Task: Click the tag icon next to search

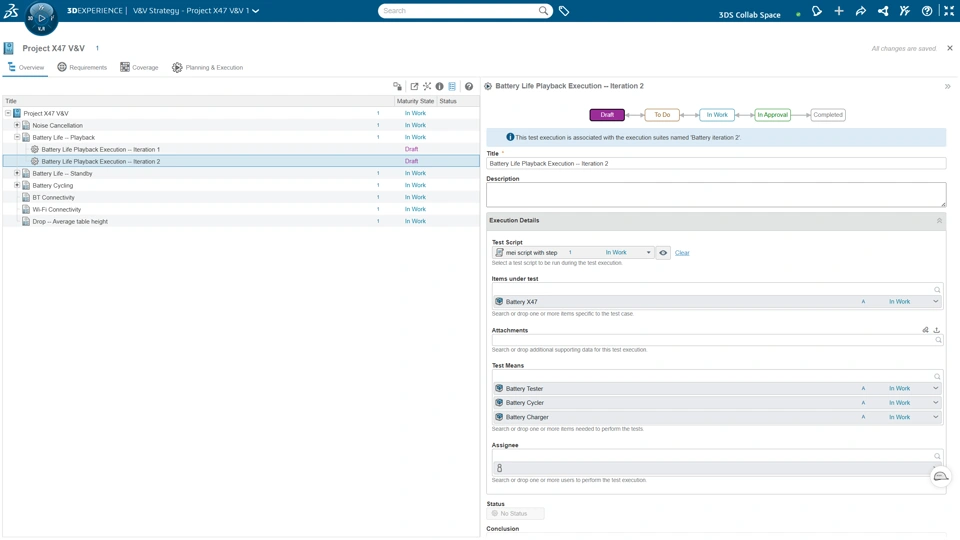Action: click(564, 11)
